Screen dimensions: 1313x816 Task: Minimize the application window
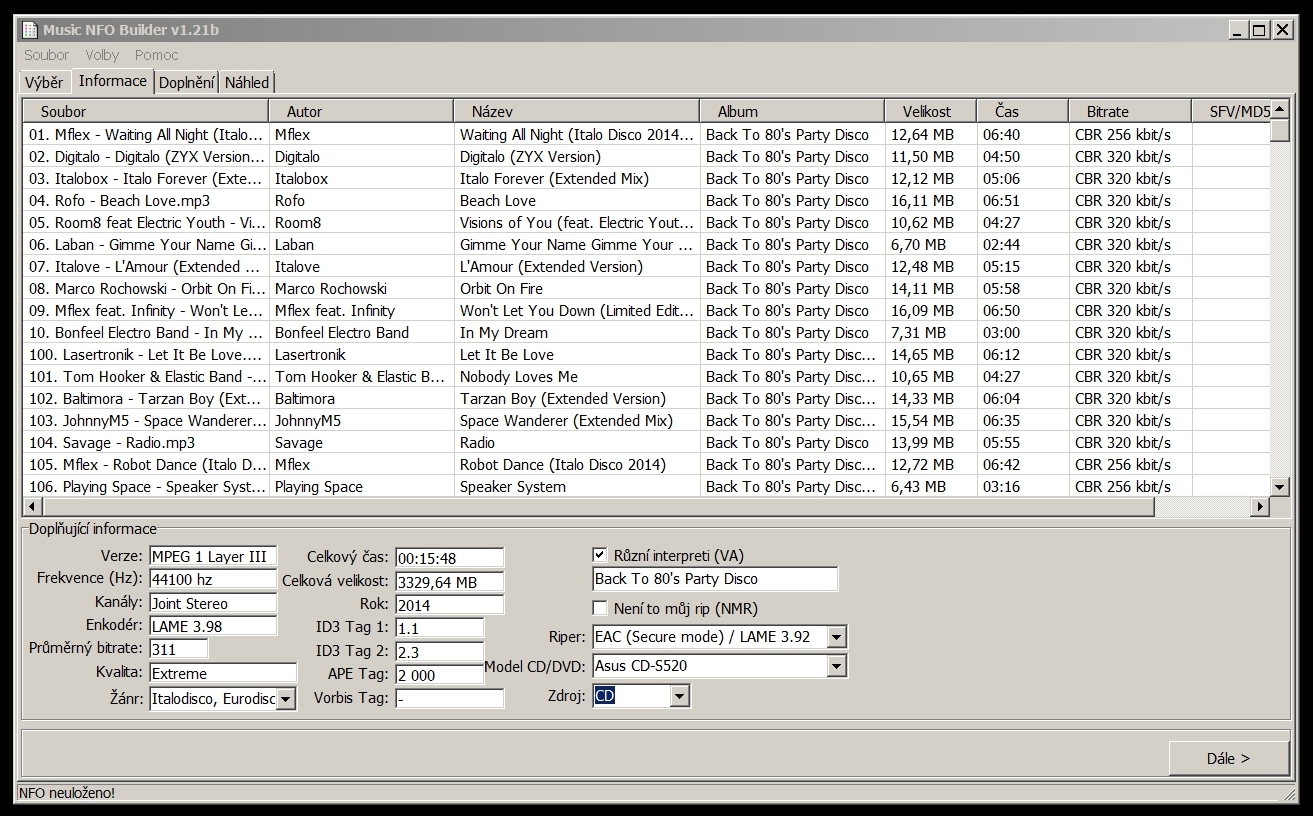(1238, 30)
